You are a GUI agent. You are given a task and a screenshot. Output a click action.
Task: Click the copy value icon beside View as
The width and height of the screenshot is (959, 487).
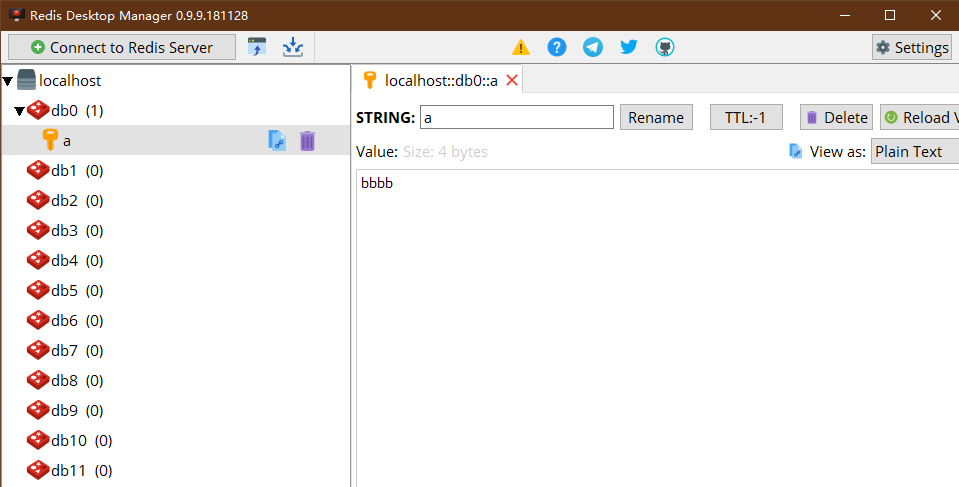pos(795,151)
